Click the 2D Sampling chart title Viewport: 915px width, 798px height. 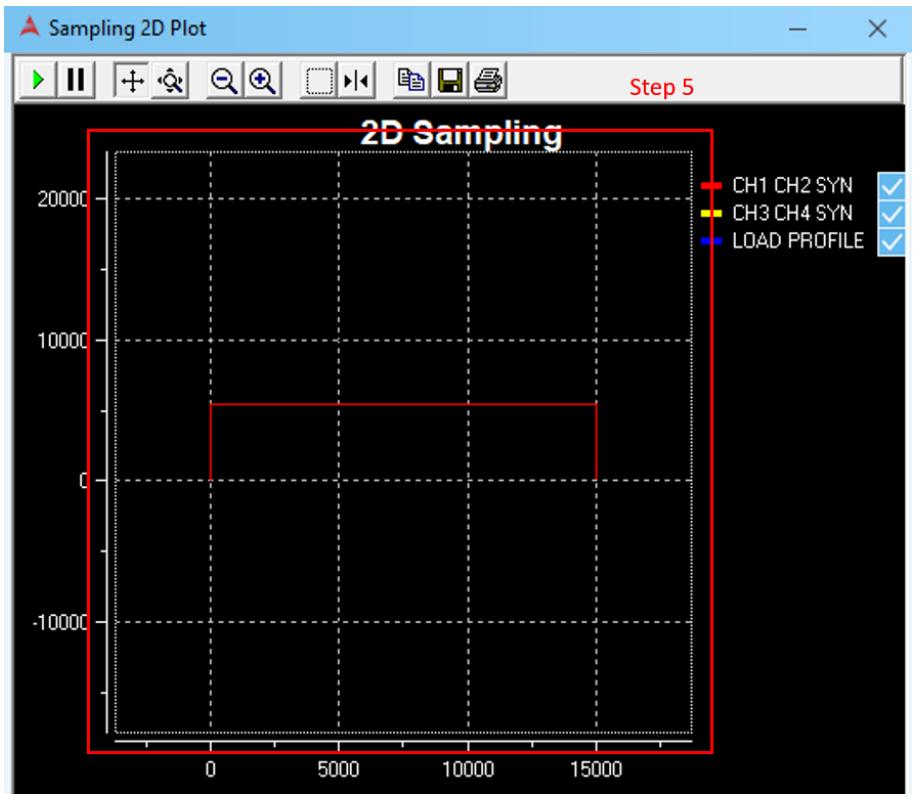461,133
